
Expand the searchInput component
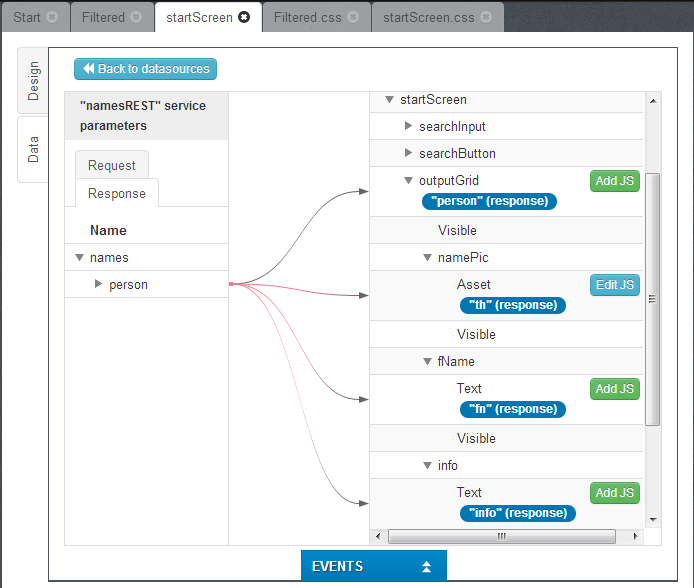[x=408, y=127]
